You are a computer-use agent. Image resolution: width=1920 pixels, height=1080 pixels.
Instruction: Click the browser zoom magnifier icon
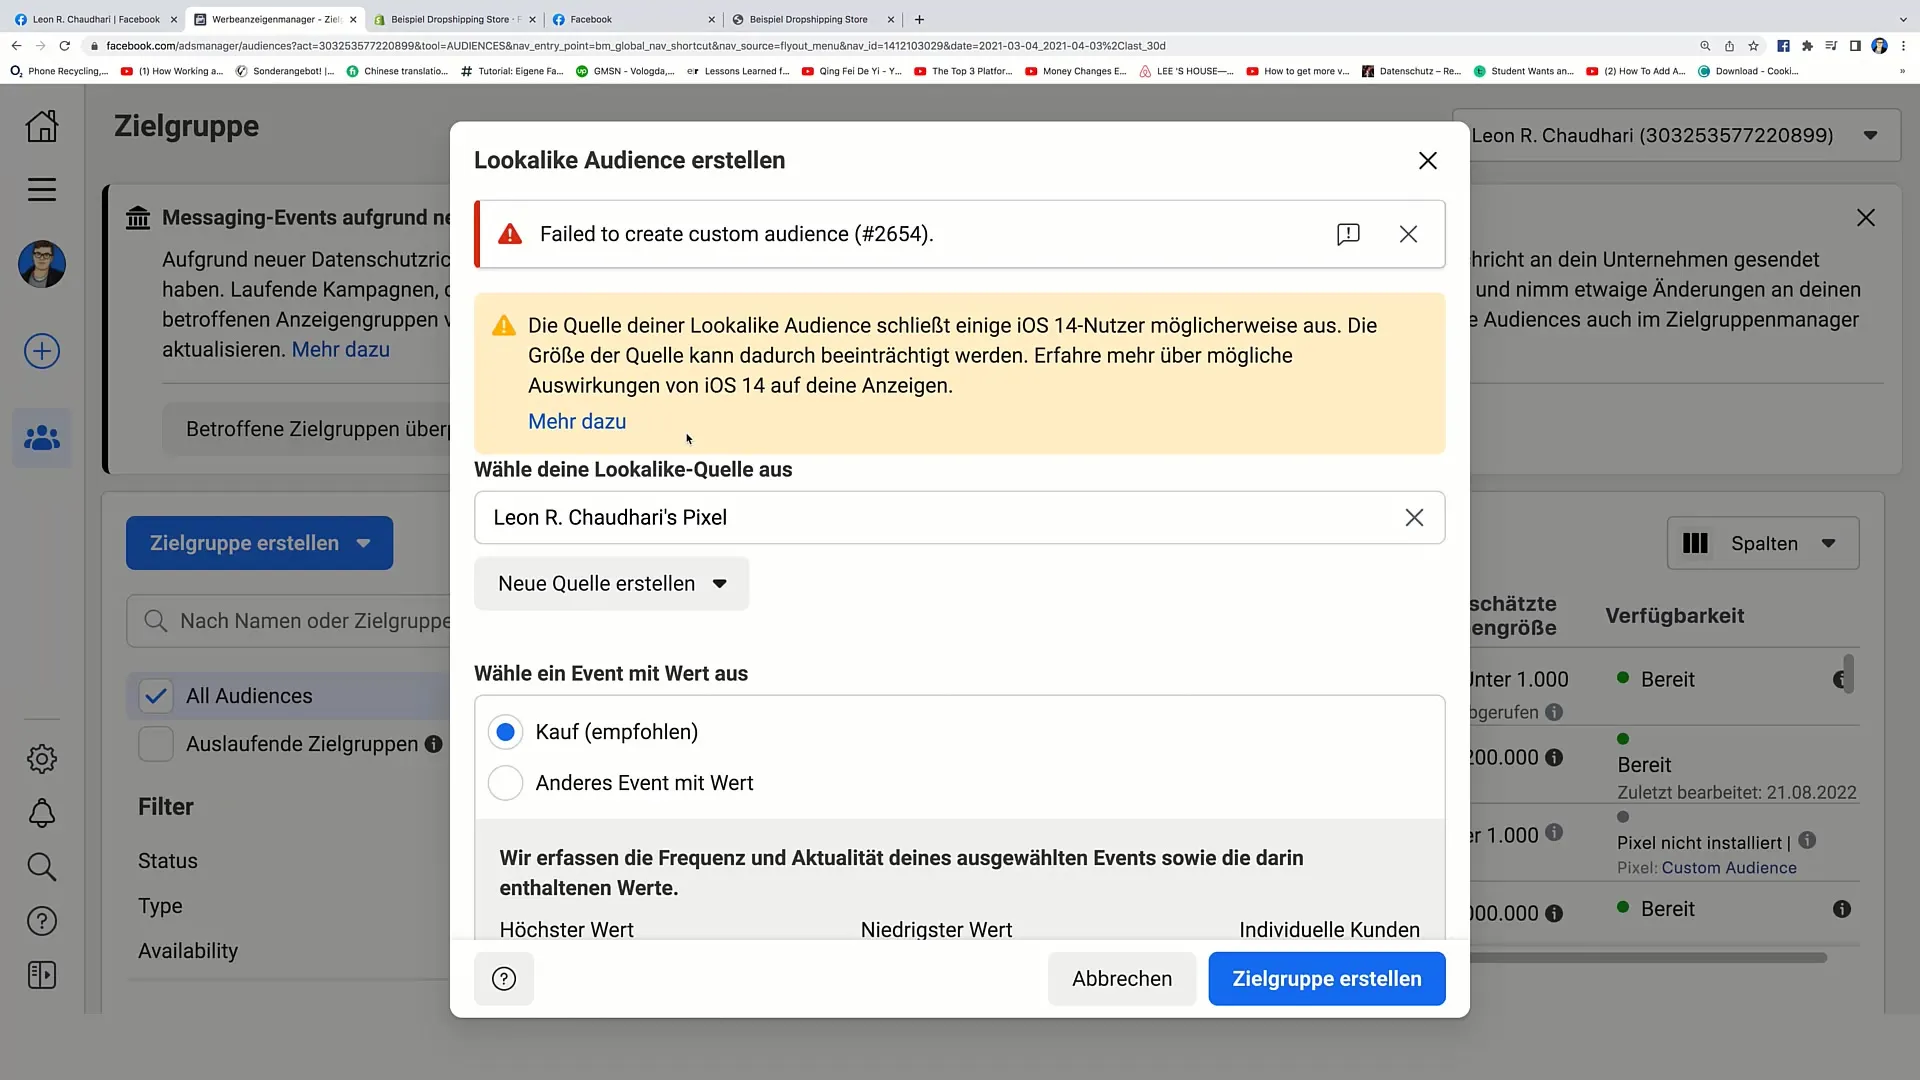click(1705, 46)
